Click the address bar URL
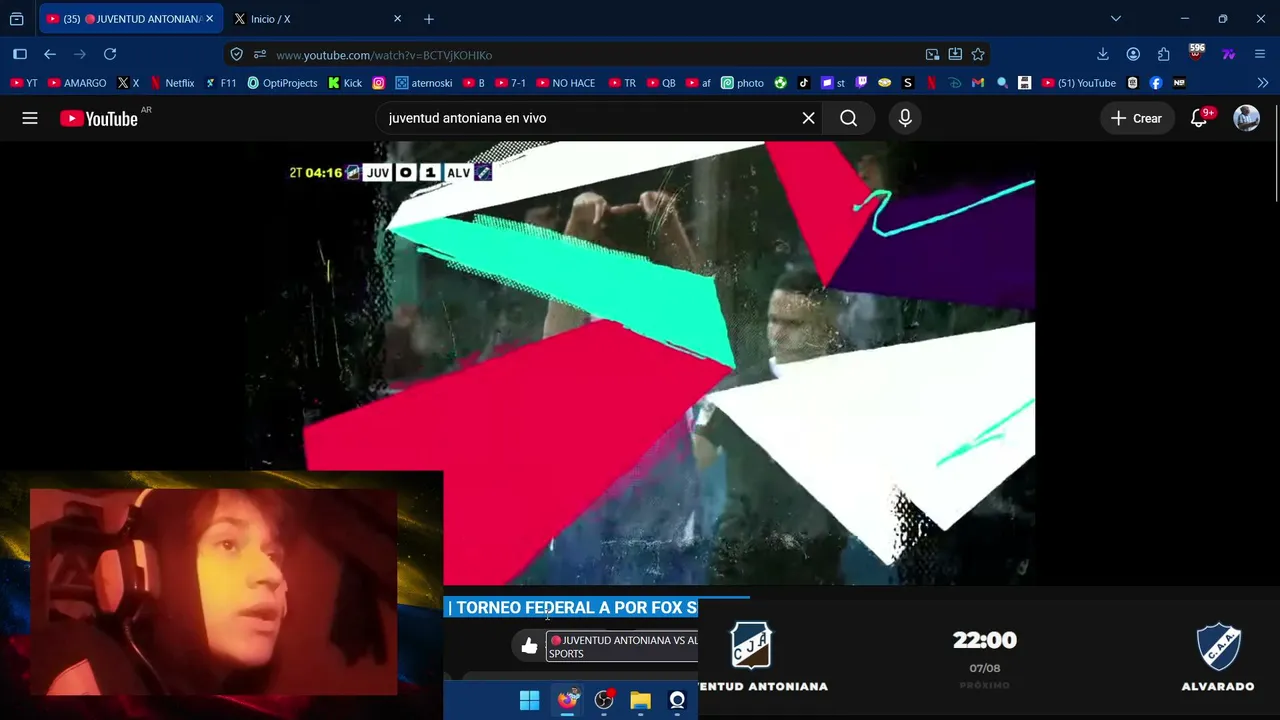This screenshot has height=720, width=1280. (384, 55)
